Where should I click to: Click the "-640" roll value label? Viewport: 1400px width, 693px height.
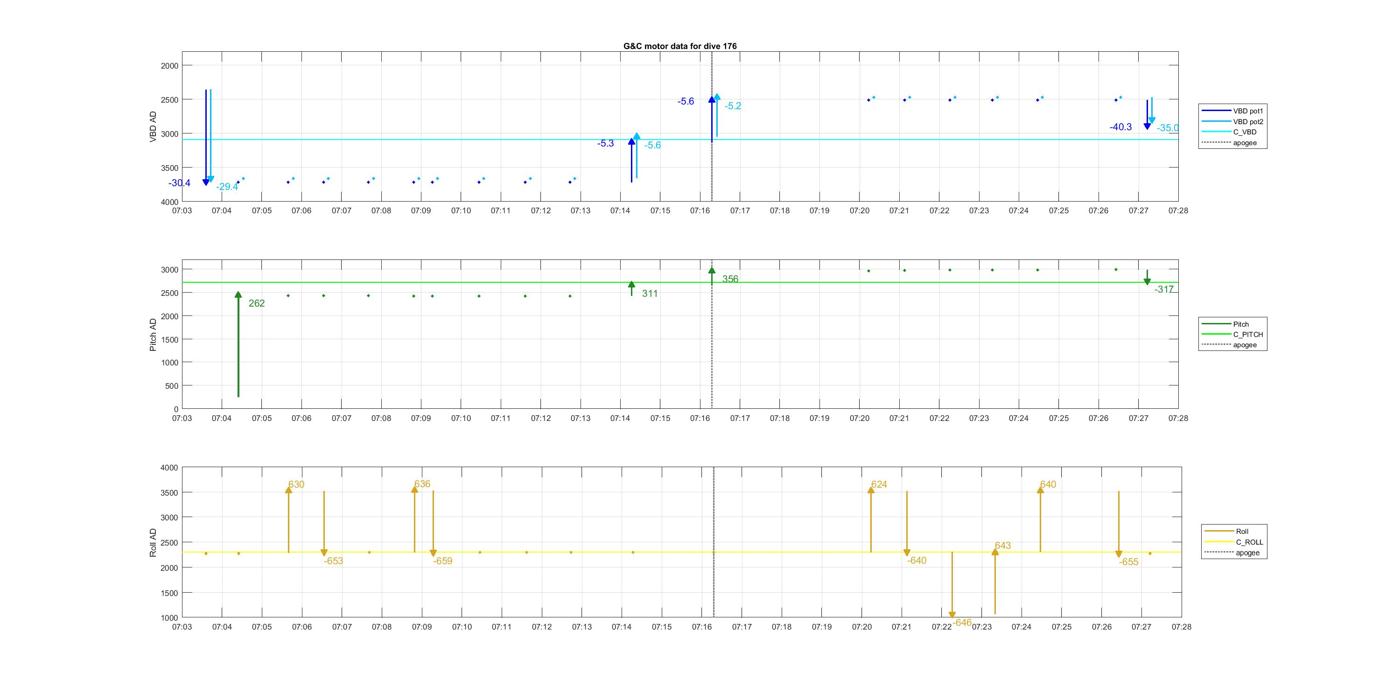click(x=917, y=560)
